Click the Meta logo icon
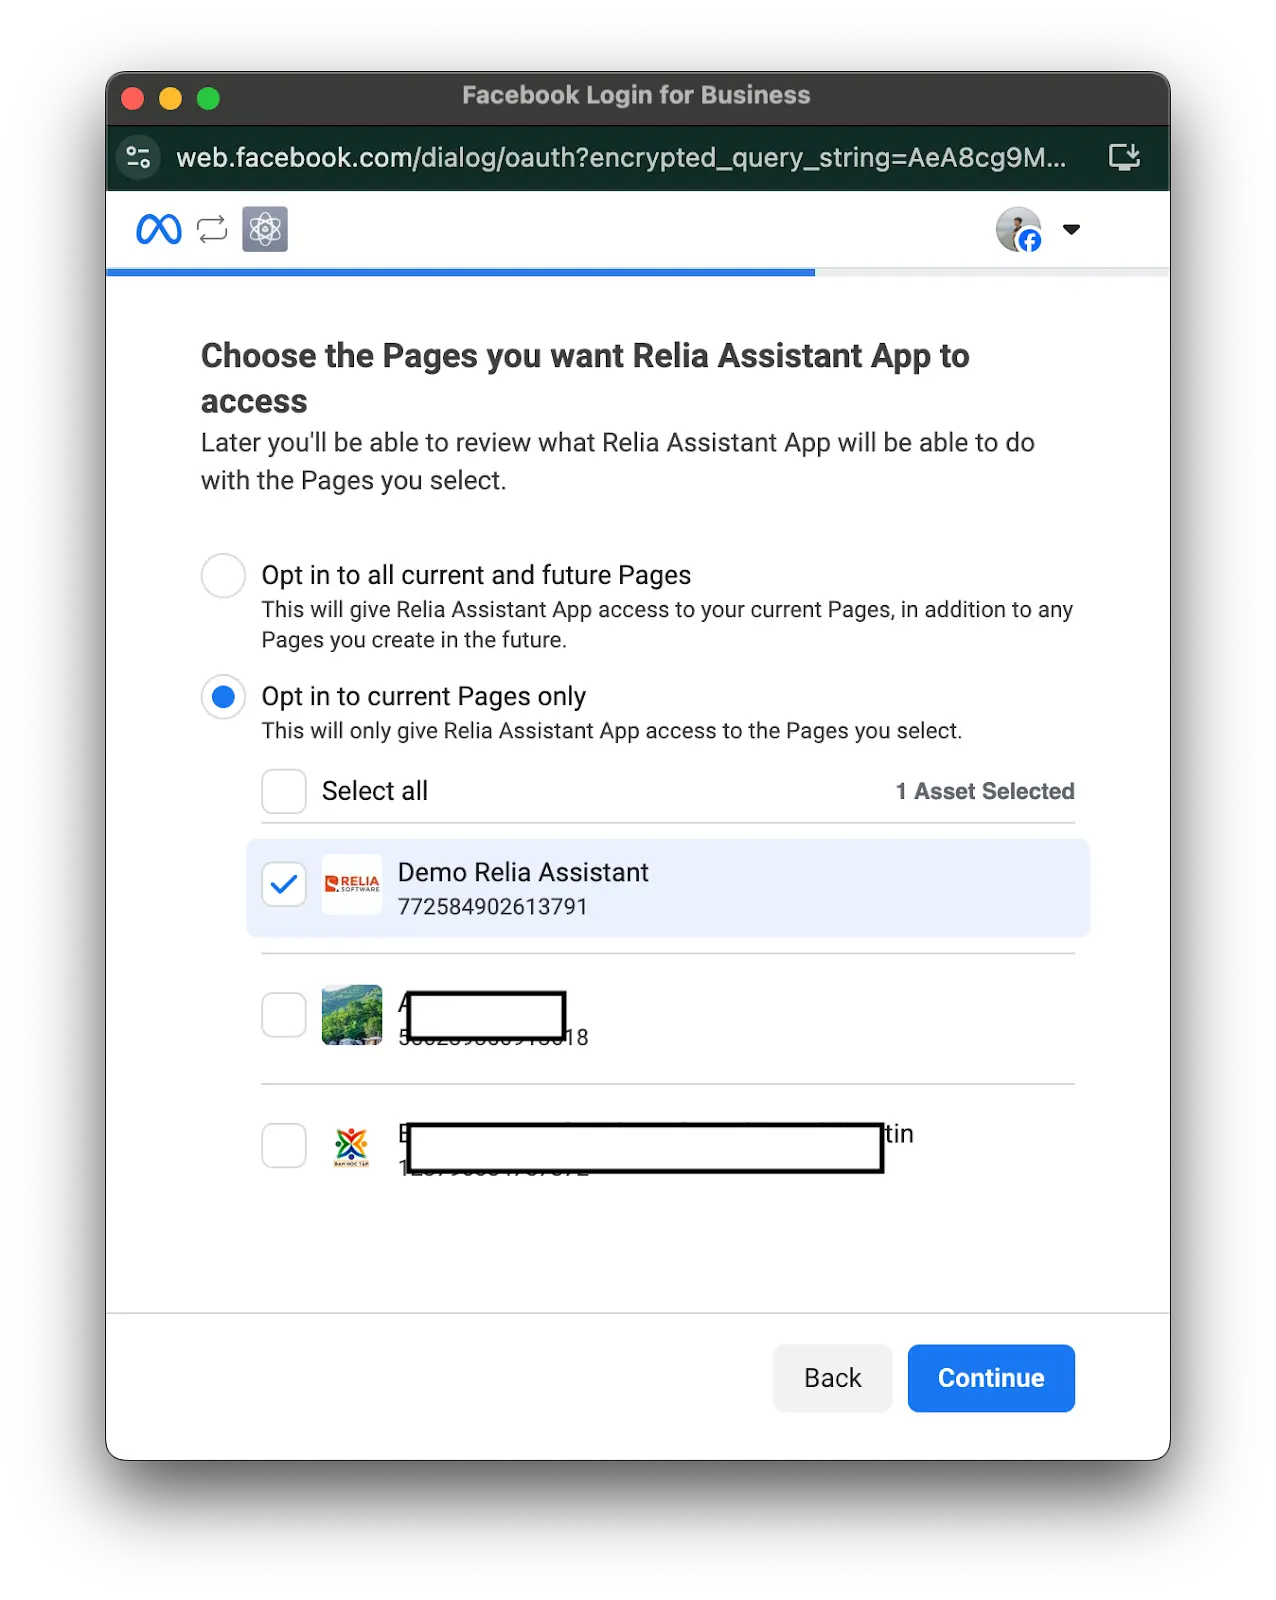Screen dimensions: 1276x1600 click(x=157, y=229)
